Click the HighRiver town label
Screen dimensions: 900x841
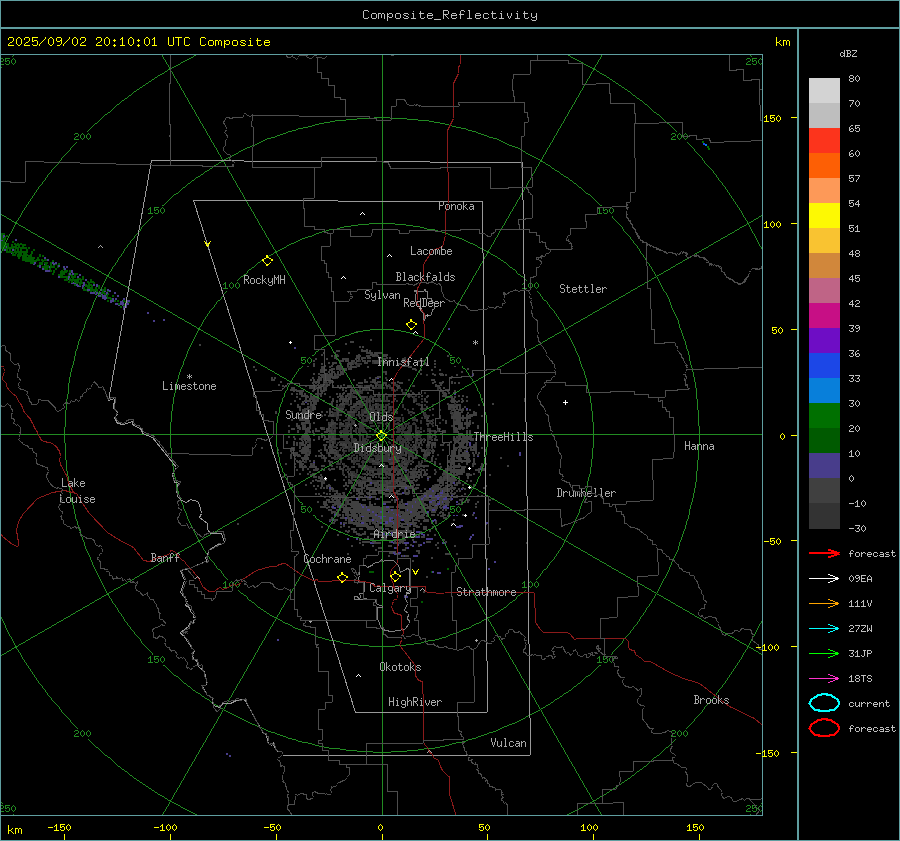pyautogui.click(x=415, y=702)
